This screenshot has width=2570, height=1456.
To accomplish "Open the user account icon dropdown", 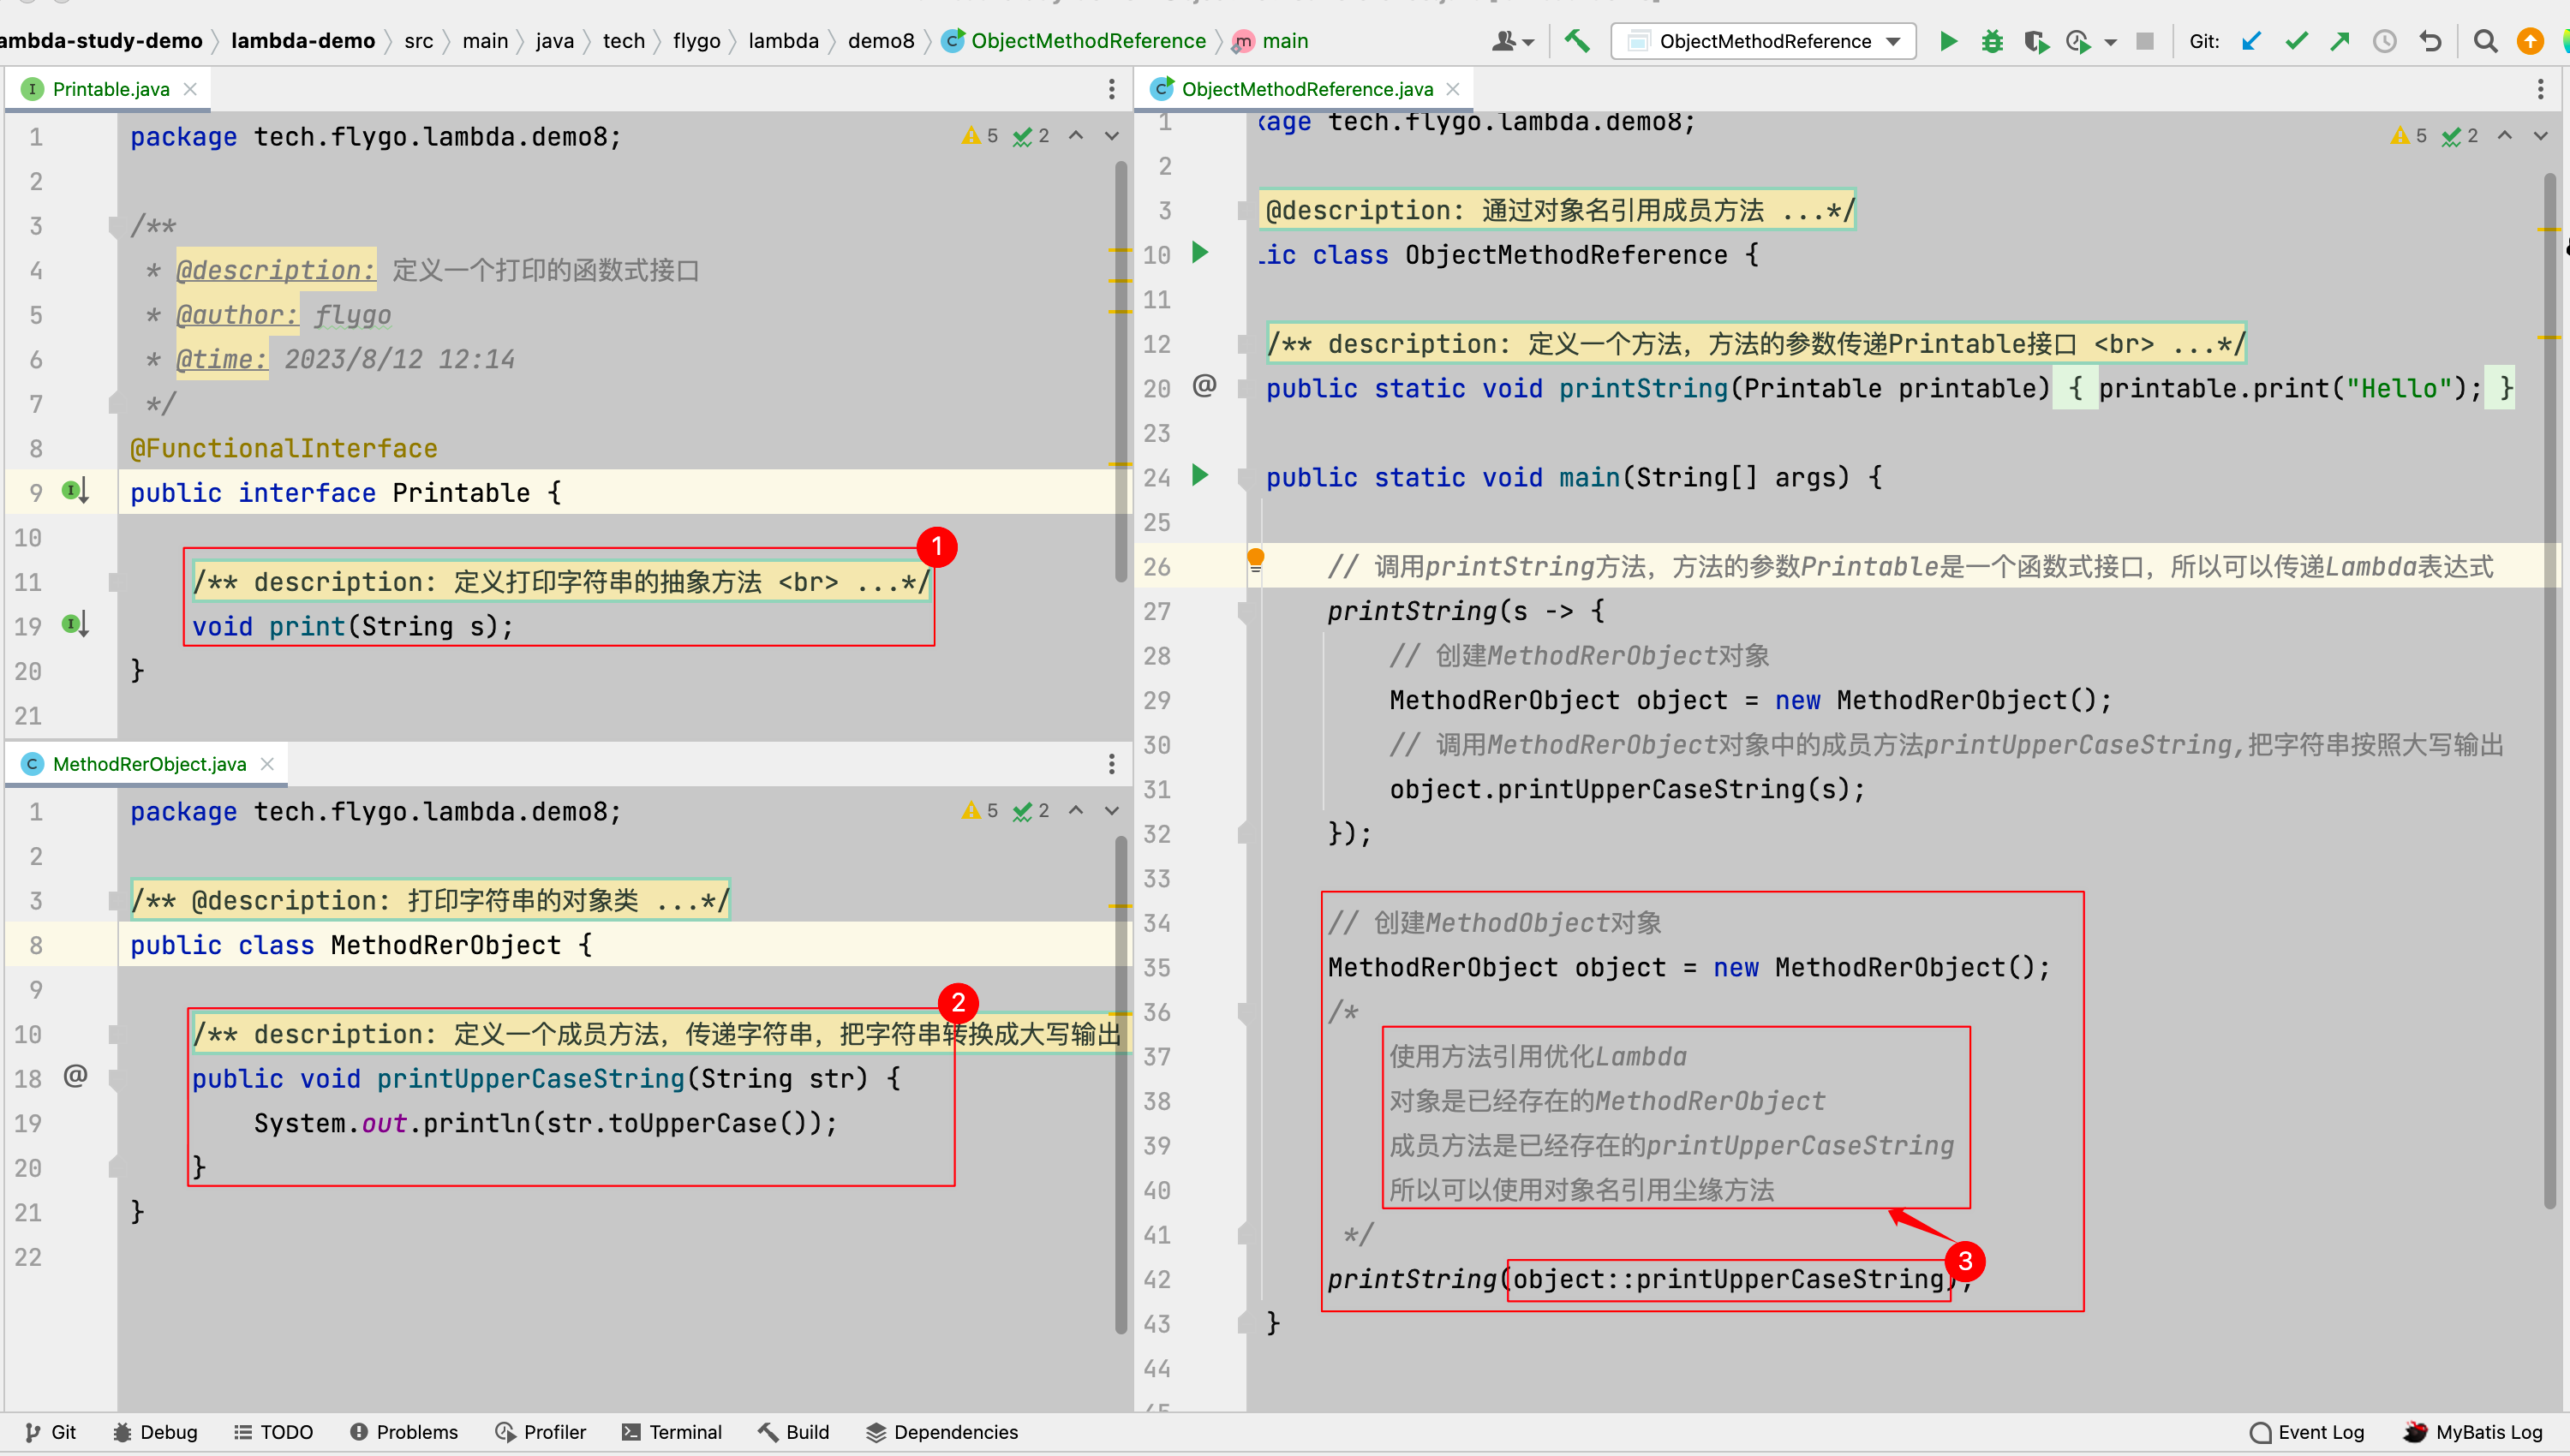I will click(x=1512, y=41).
